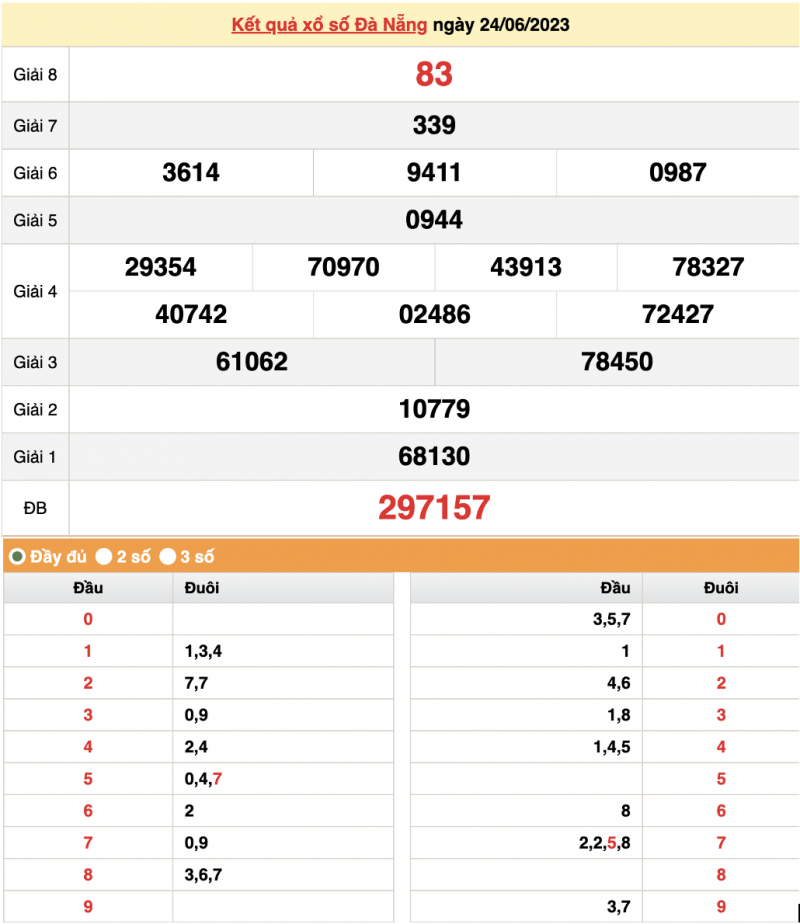The height and width of the screenshot is (924, 800).
Task: Open the Kết quả xổ số Đà Nẵng link
Action: tap(329, 24)
